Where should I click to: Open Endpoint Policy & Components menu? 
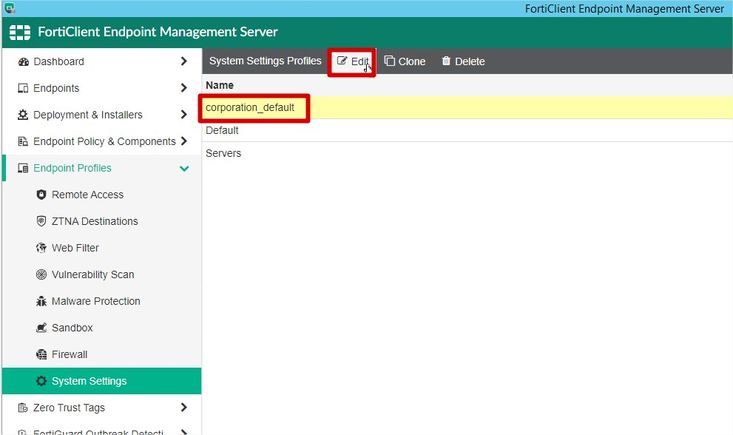105,142
